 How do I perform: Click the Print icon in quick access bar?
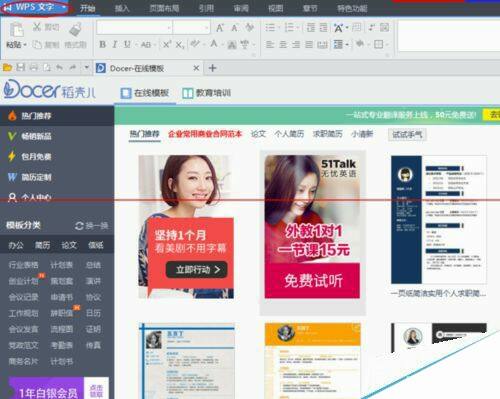coord(34,68)
